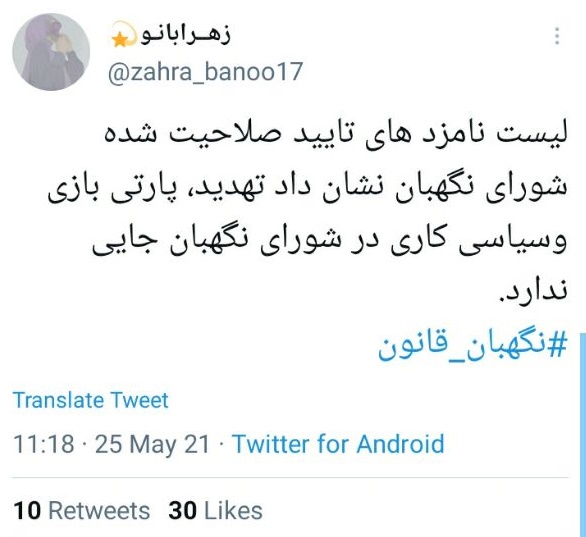
Task: Click tweet line starting with وسیاسی کاری
Action: click(x=330, y=244)
